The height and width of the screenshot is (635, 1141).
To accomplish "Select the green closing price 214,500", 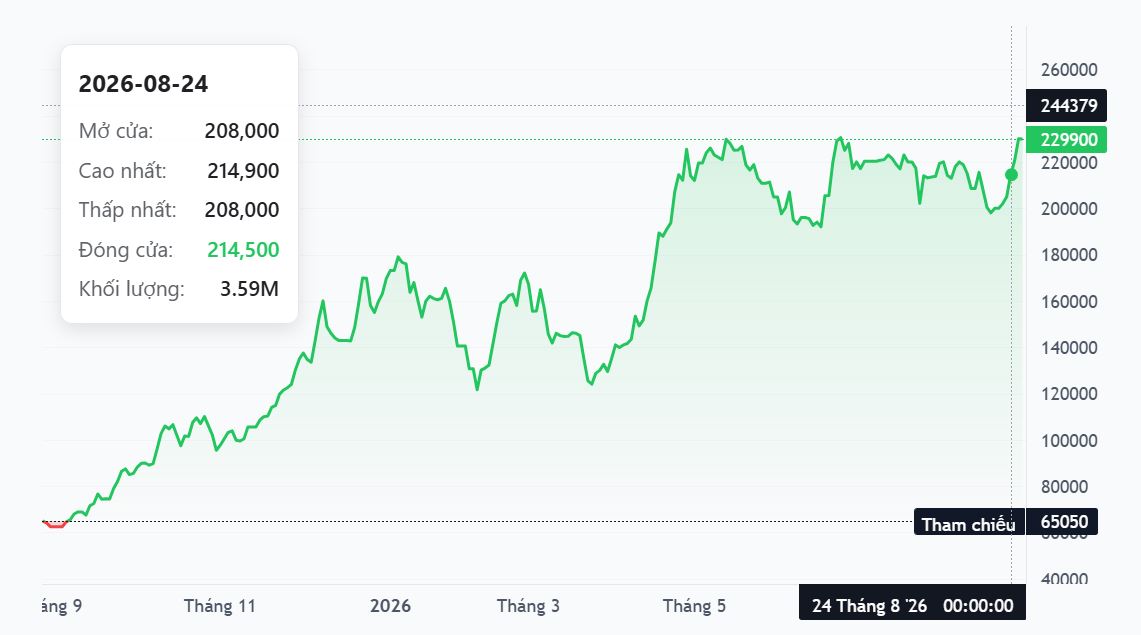I will (x=243, y=250).
